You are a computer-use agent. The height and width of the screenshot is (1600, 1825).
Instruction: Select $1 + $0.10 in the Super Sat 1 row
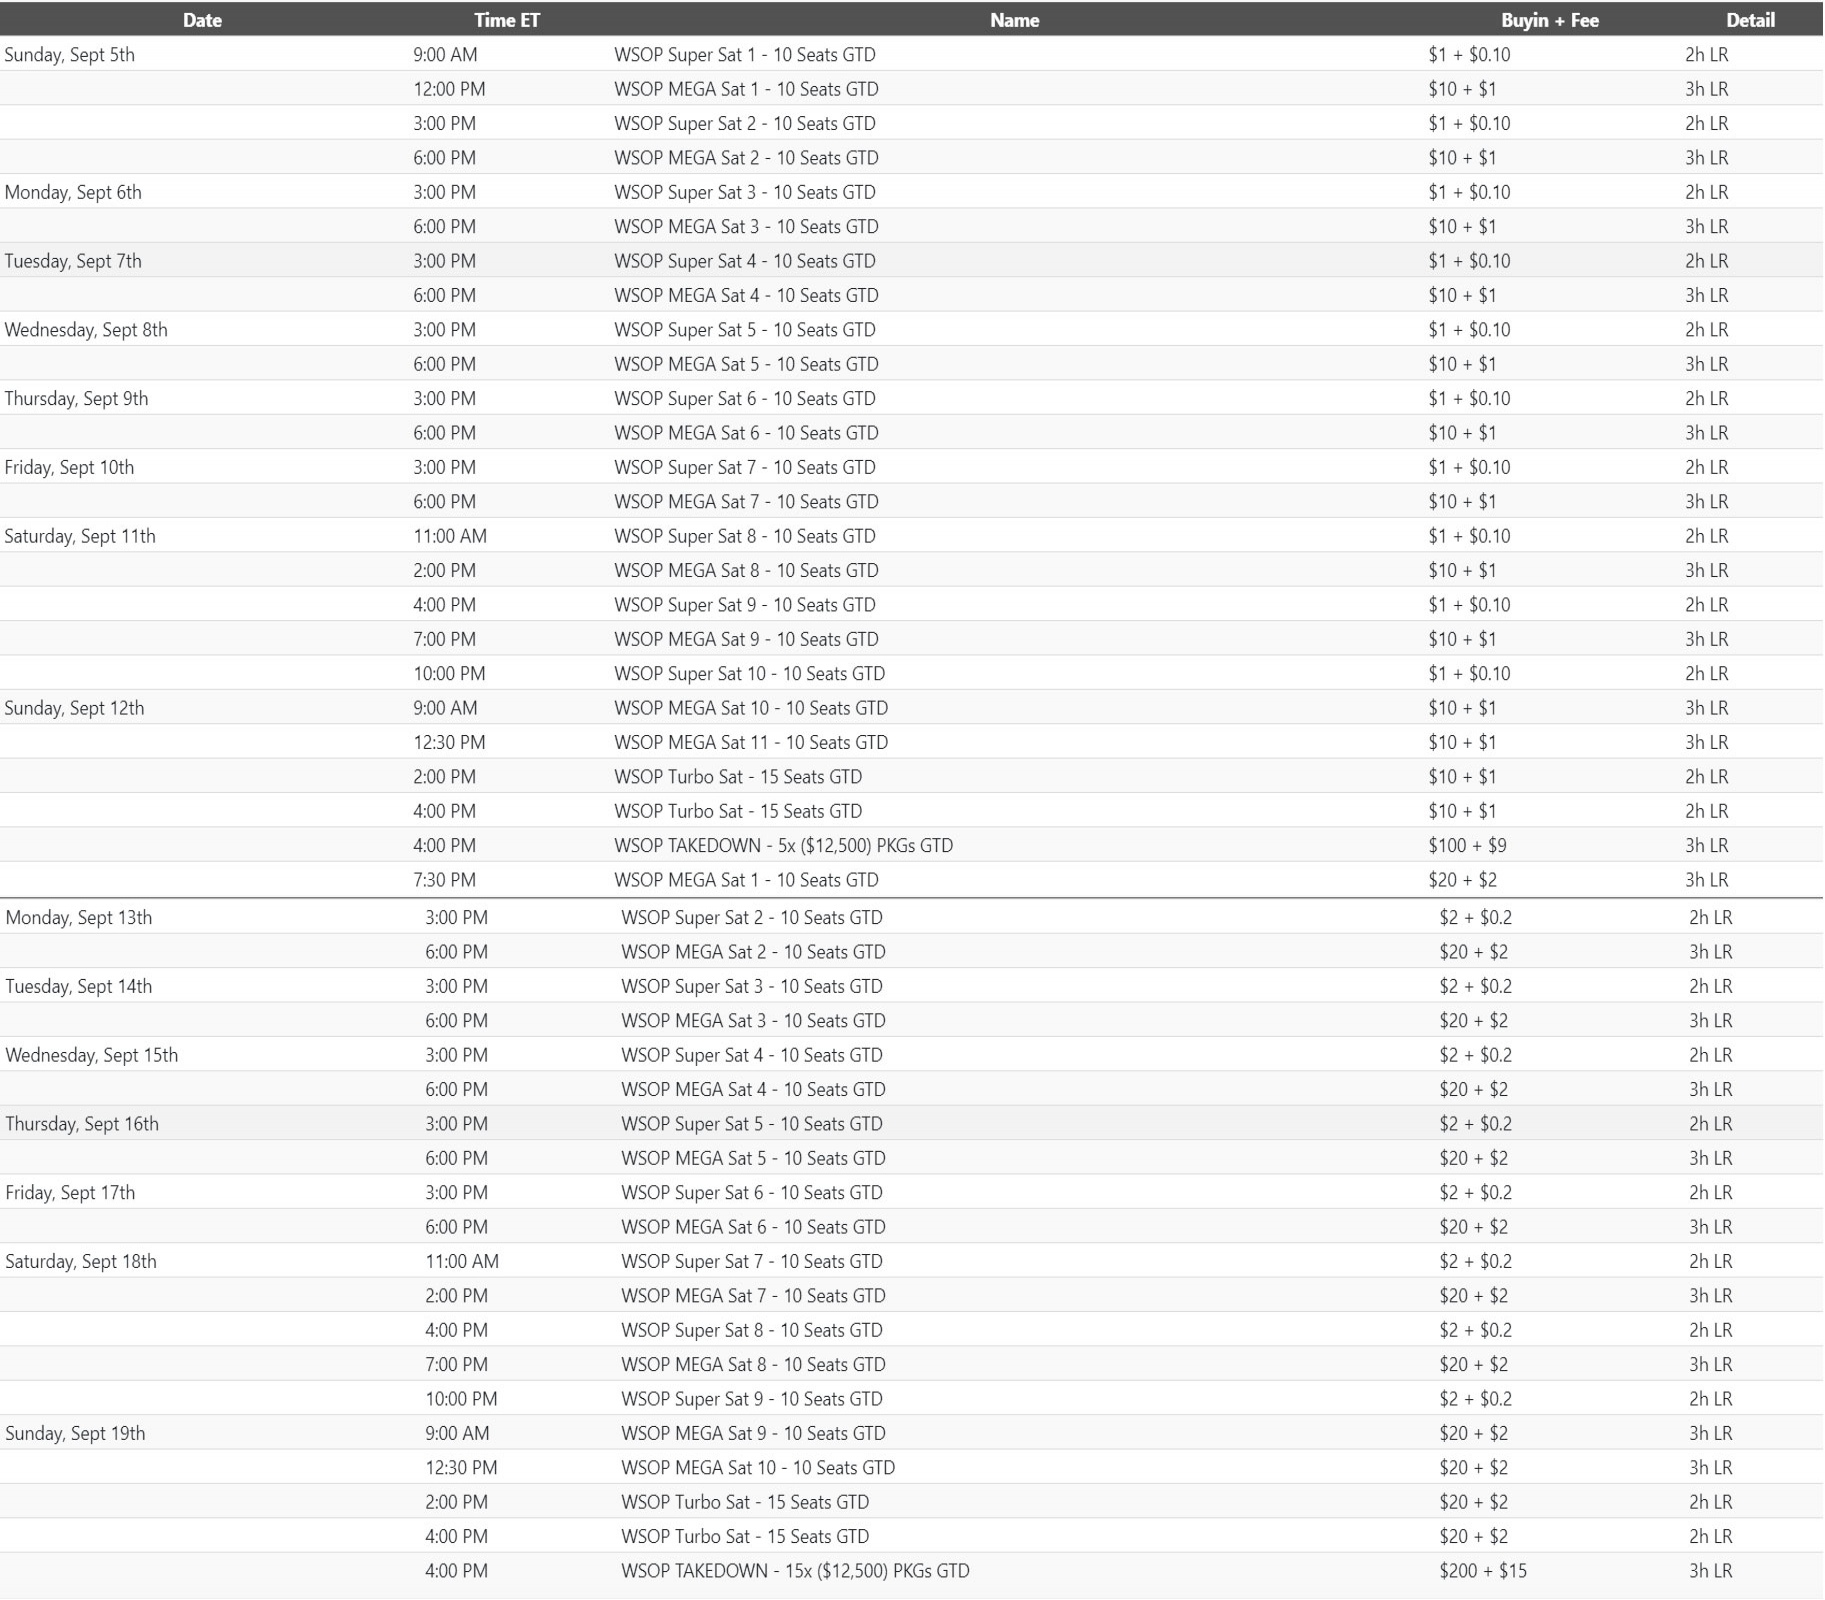(1469, 55)
